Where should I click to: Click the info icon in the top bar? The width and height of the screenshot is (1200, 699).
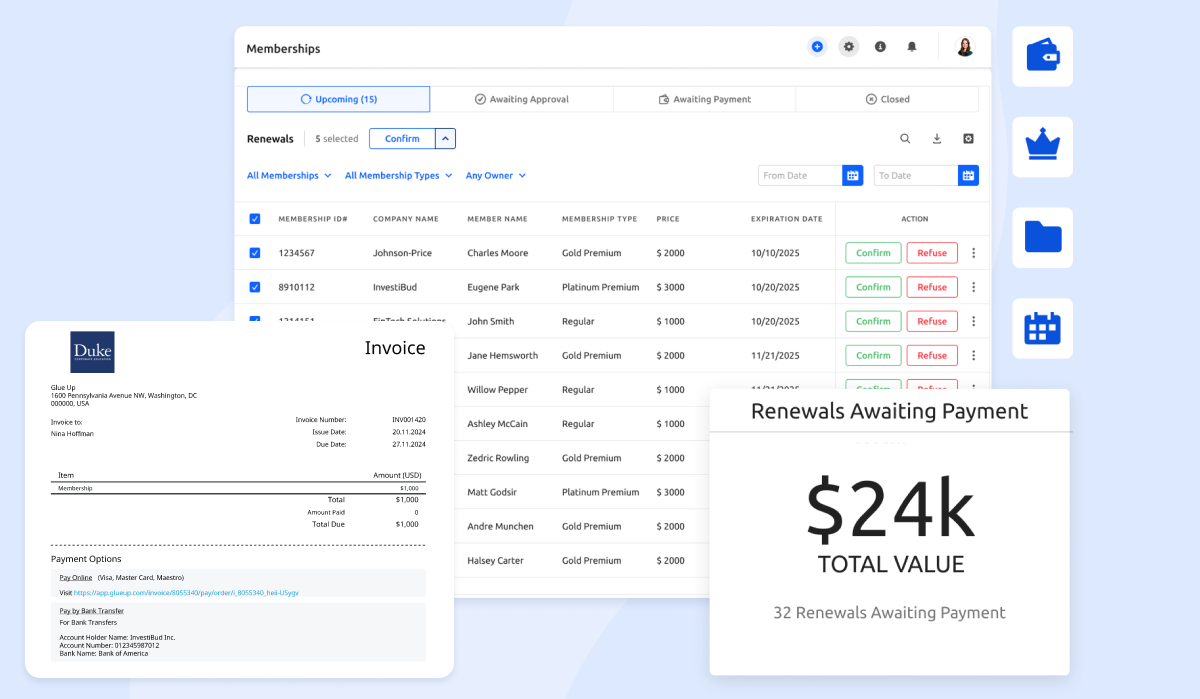[880, 46]
